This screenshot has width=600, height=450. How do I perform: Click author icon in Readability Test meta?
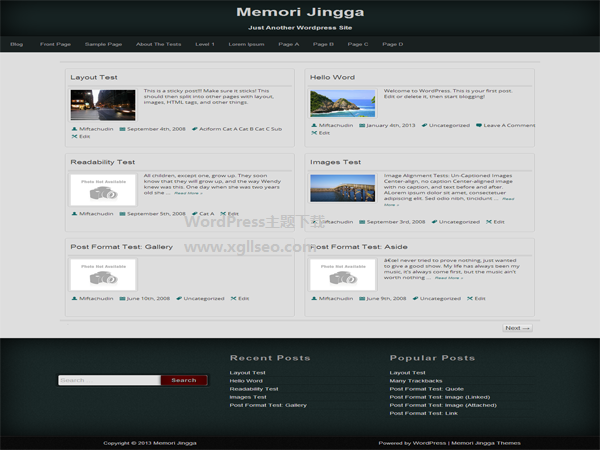click(74, 214)
